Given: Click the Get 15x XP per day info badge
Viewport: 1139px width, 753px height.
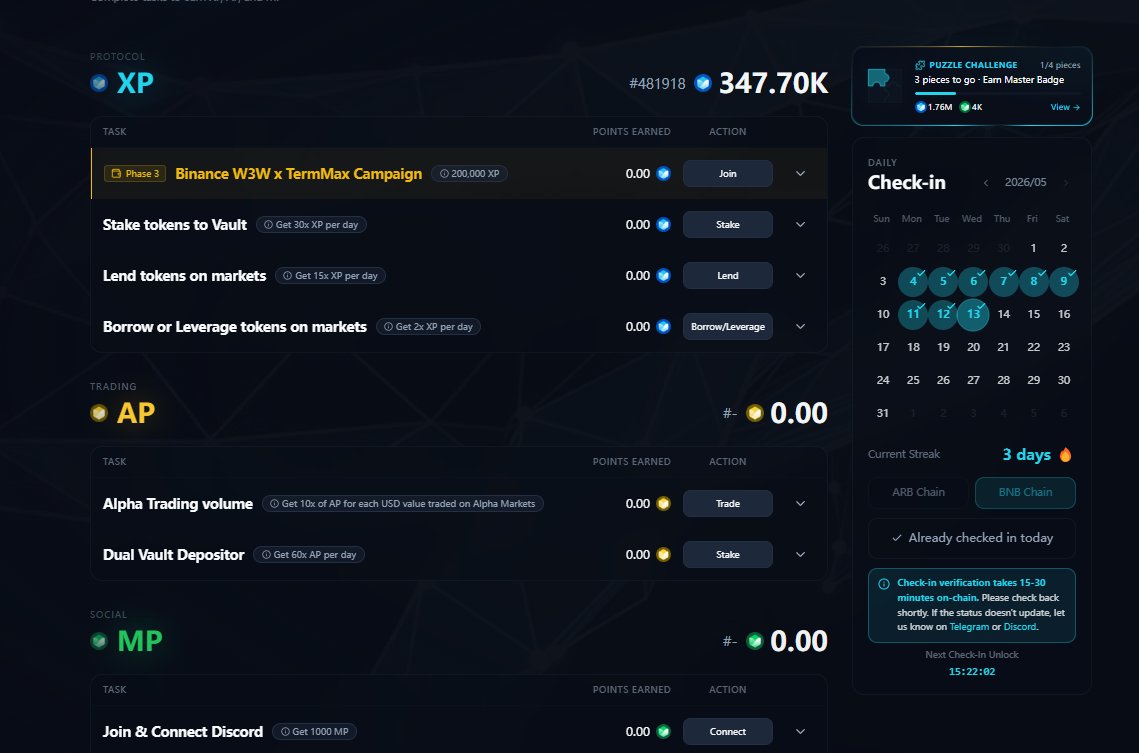Looking at the screenshot, I should coord(331,275).
